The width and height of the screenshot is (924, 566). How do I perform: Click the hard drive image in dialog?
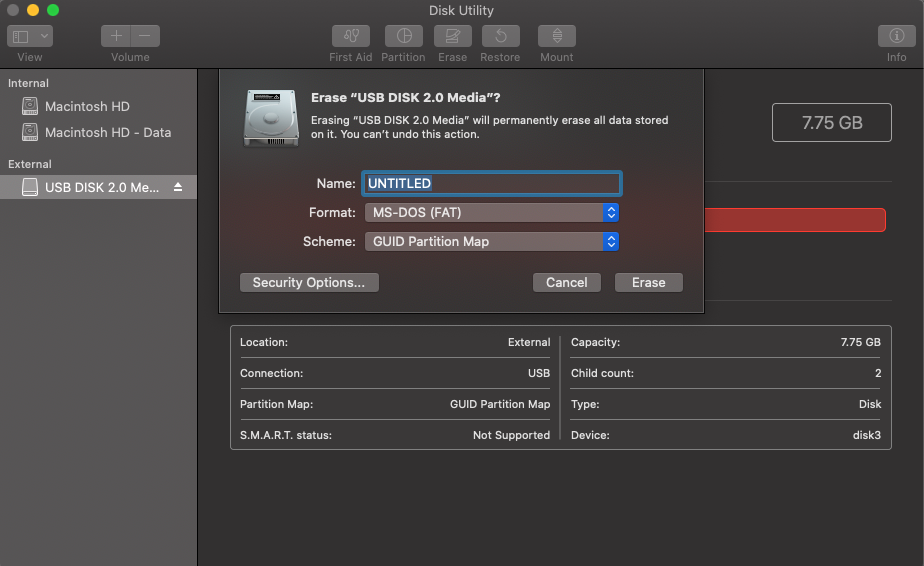click(x=271, y=118)
